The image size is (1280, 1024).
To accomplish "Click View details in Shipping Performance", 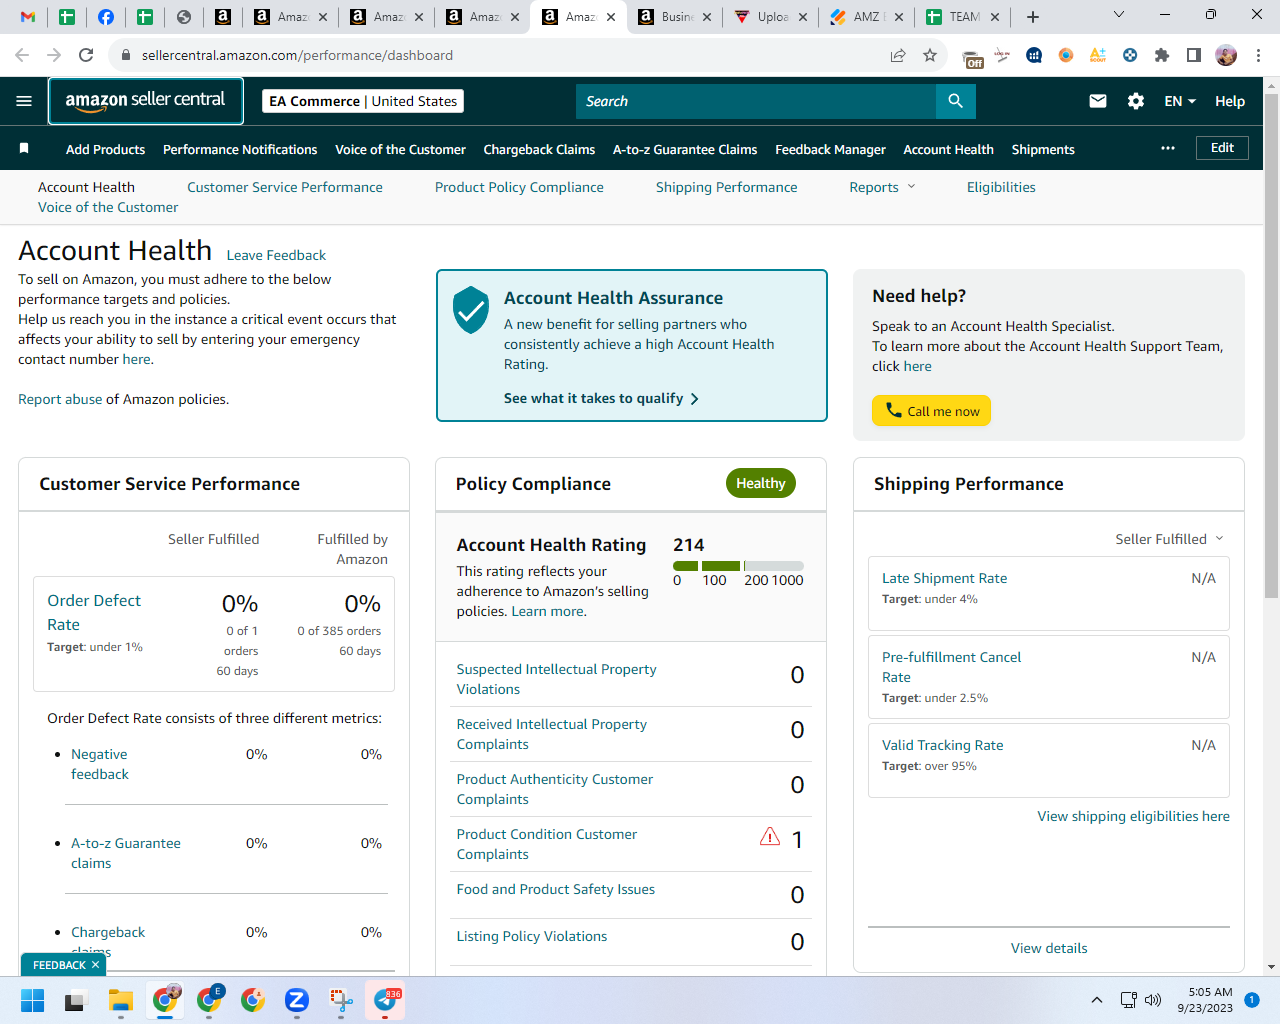I will coord(1049,948).
